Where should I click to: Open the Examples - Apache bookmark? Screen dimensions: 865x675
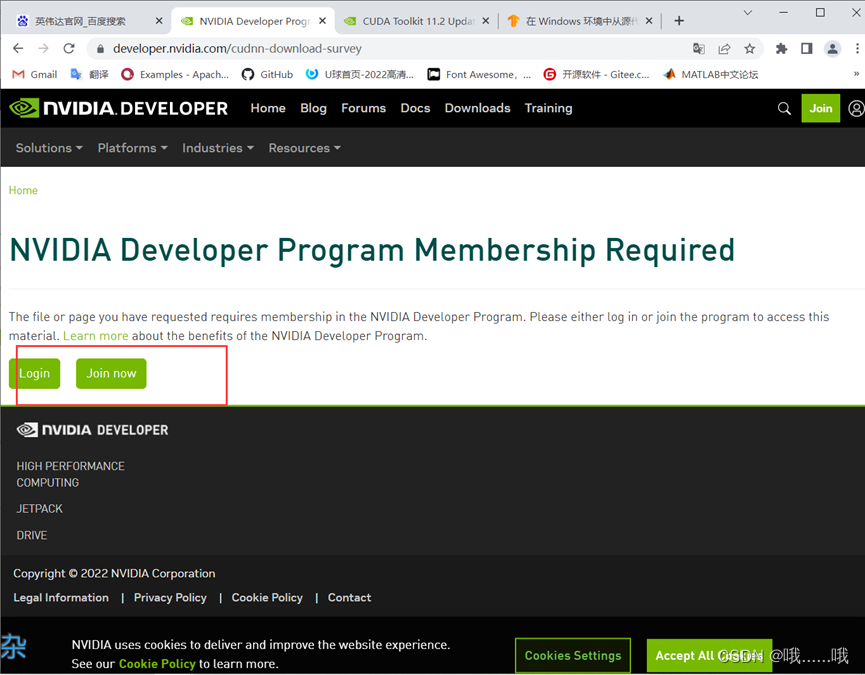[175, 74]
